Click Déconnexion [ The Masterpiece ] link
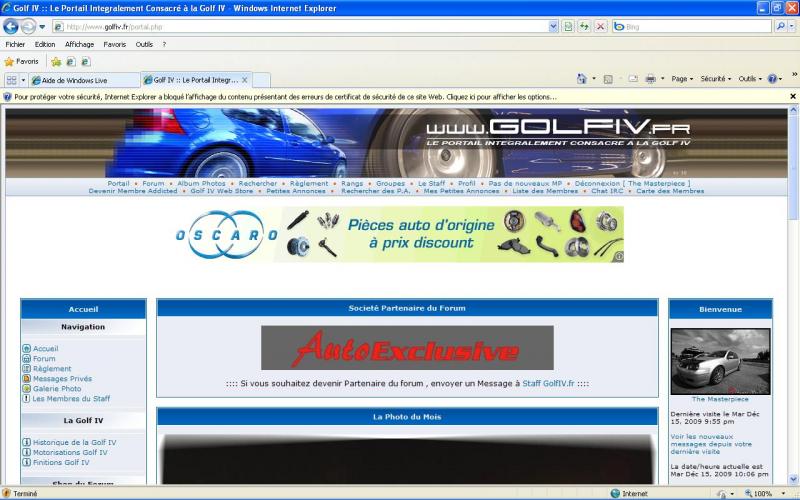The width and height of the screenshot is (800, 500). 633,183
